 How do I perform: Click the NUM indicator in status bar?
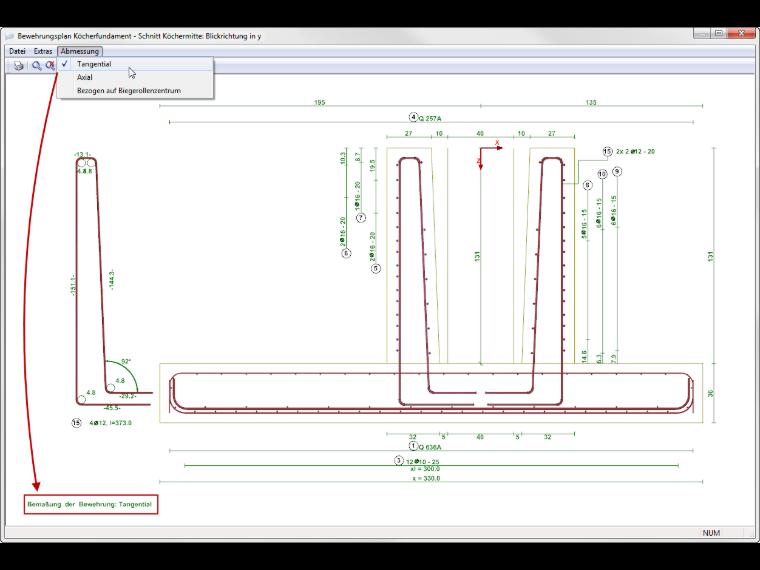pyautogui.click(x=711, y=533)
